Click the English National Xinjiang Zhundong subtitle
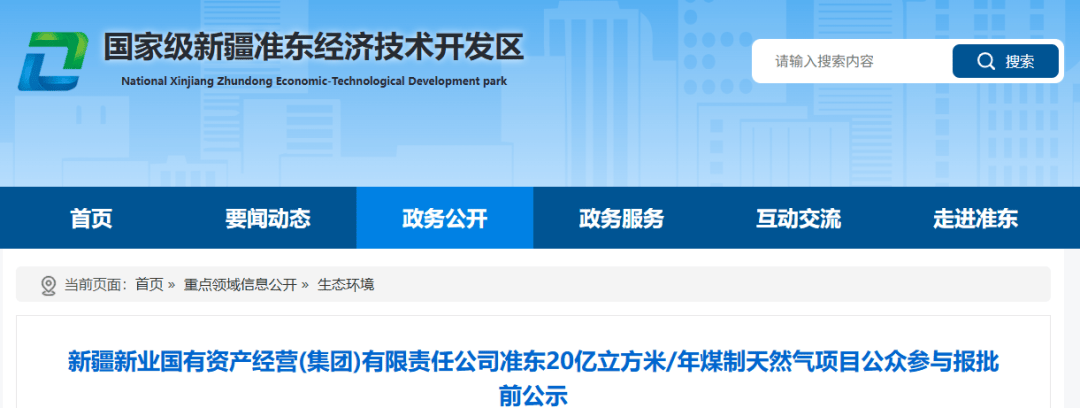Screen dimensions: 1080x408 pos(314,81)
